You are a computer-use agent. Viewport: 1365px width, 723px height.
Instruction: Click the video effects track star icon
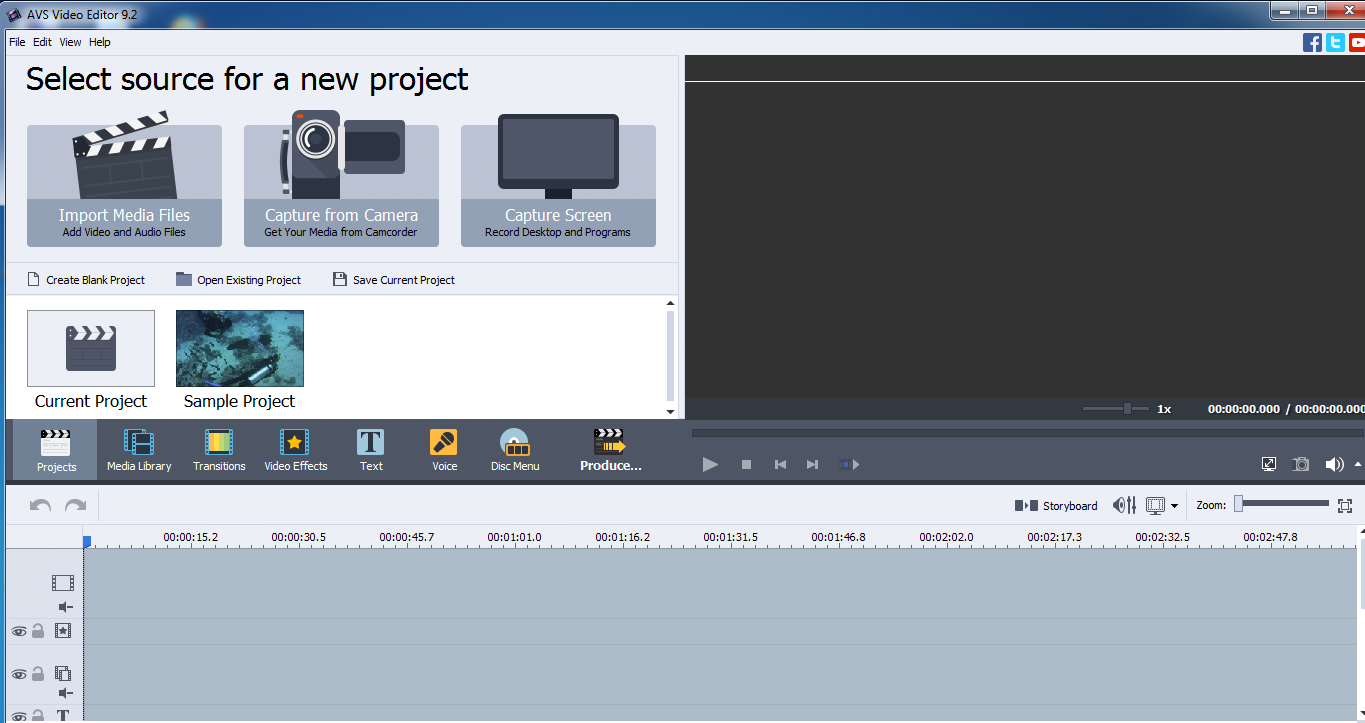pyautogui.click(x=63, y=631)
